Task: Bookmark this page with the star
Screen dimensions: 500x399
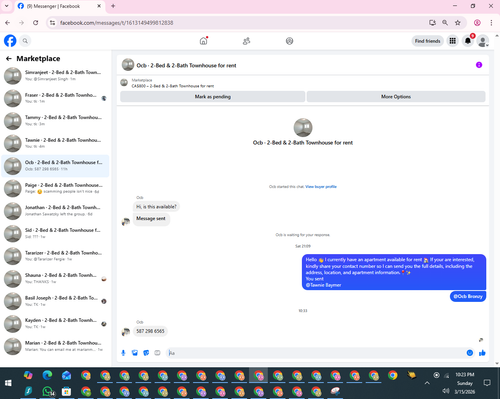Action: (458, 23)
